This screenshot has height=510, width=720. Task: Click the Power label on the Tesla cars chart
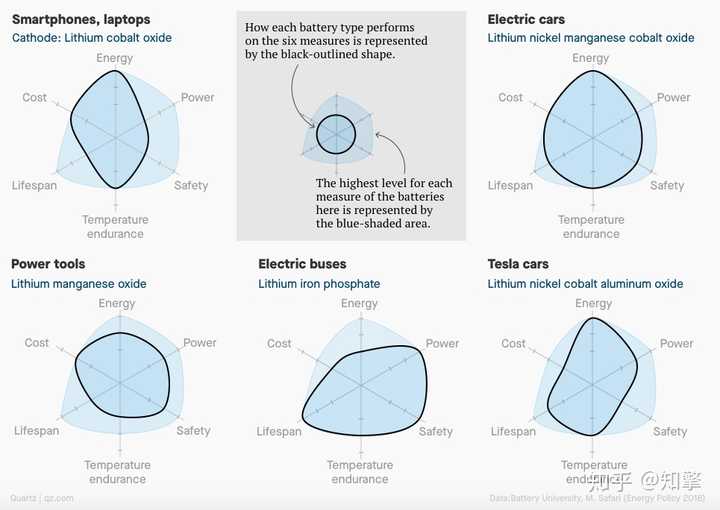pos(676,343)
